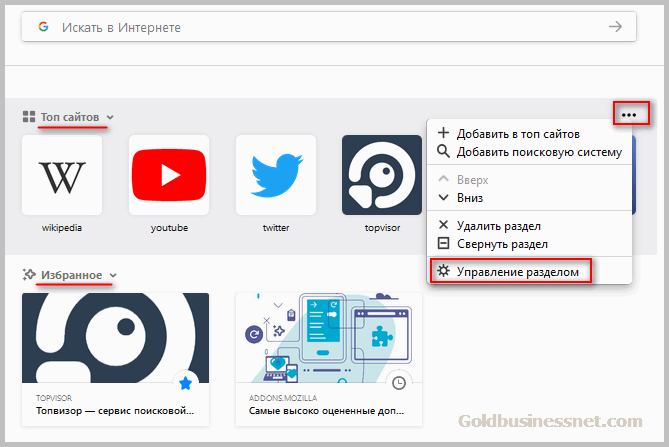Open the three-dots section menu

[x=629, y=115]
